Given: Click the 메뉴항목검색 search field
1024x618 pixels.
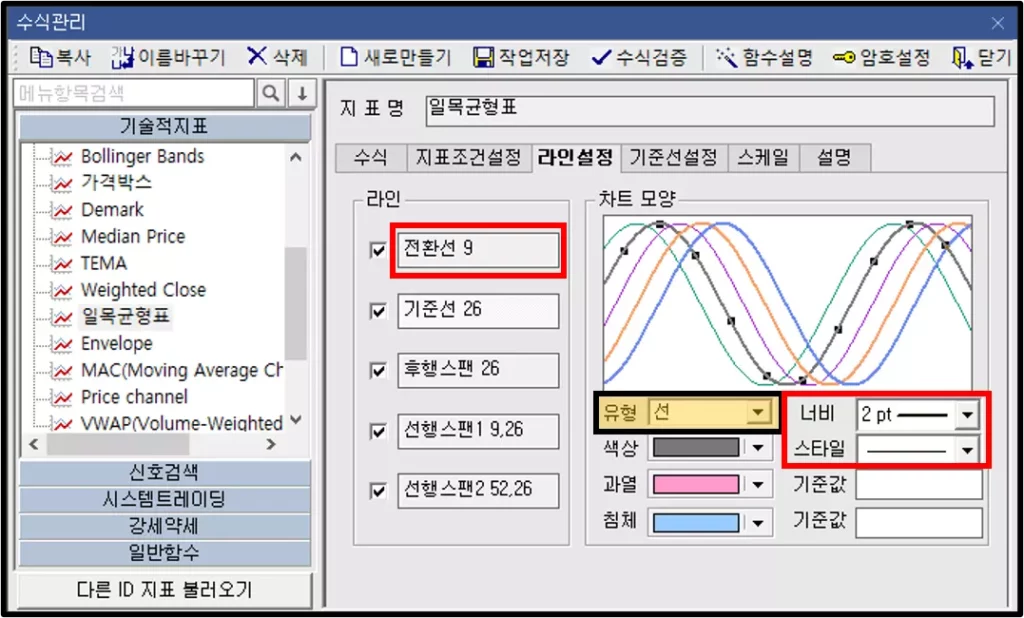Looking at the screenshot, I should (x=134, y=93).
